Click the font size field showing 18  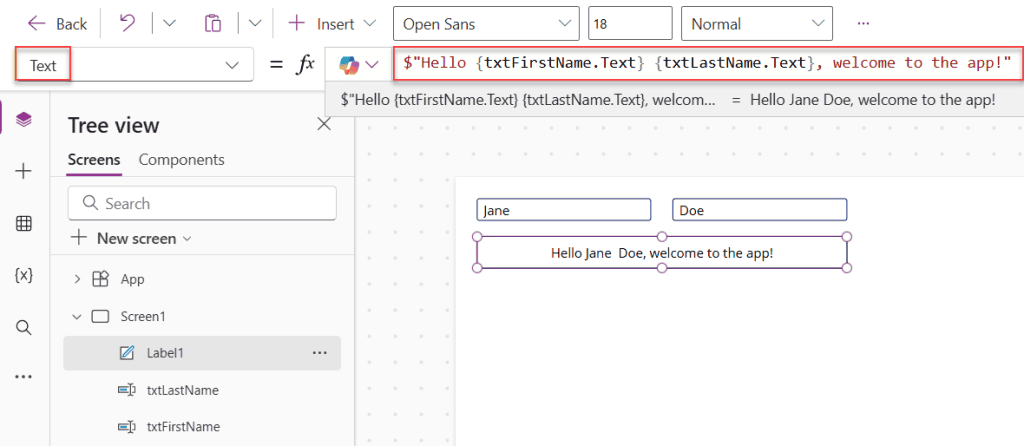tap(630, 24)
